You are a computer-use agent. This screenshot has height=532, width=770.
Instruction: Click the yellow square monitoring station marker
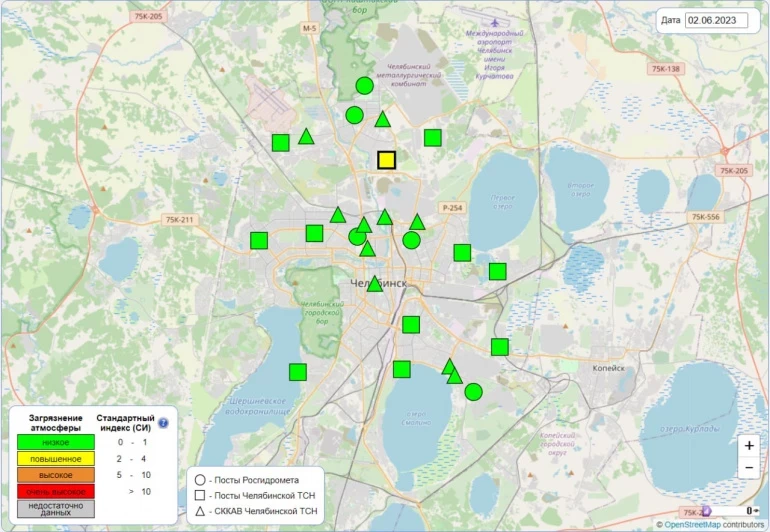(x=387, y=160)
